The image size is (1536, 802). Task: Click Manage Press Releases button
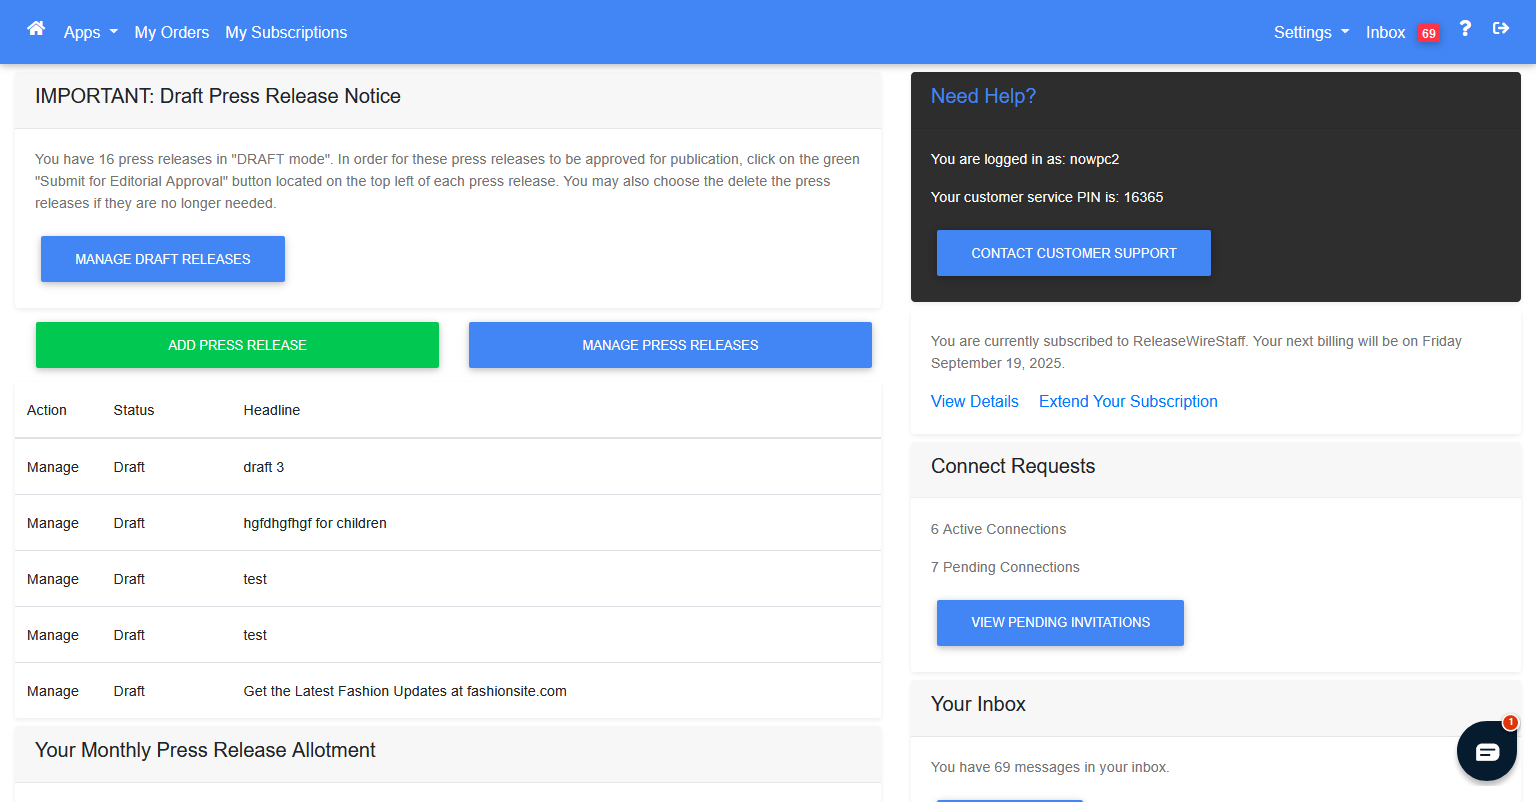point(670,345)
